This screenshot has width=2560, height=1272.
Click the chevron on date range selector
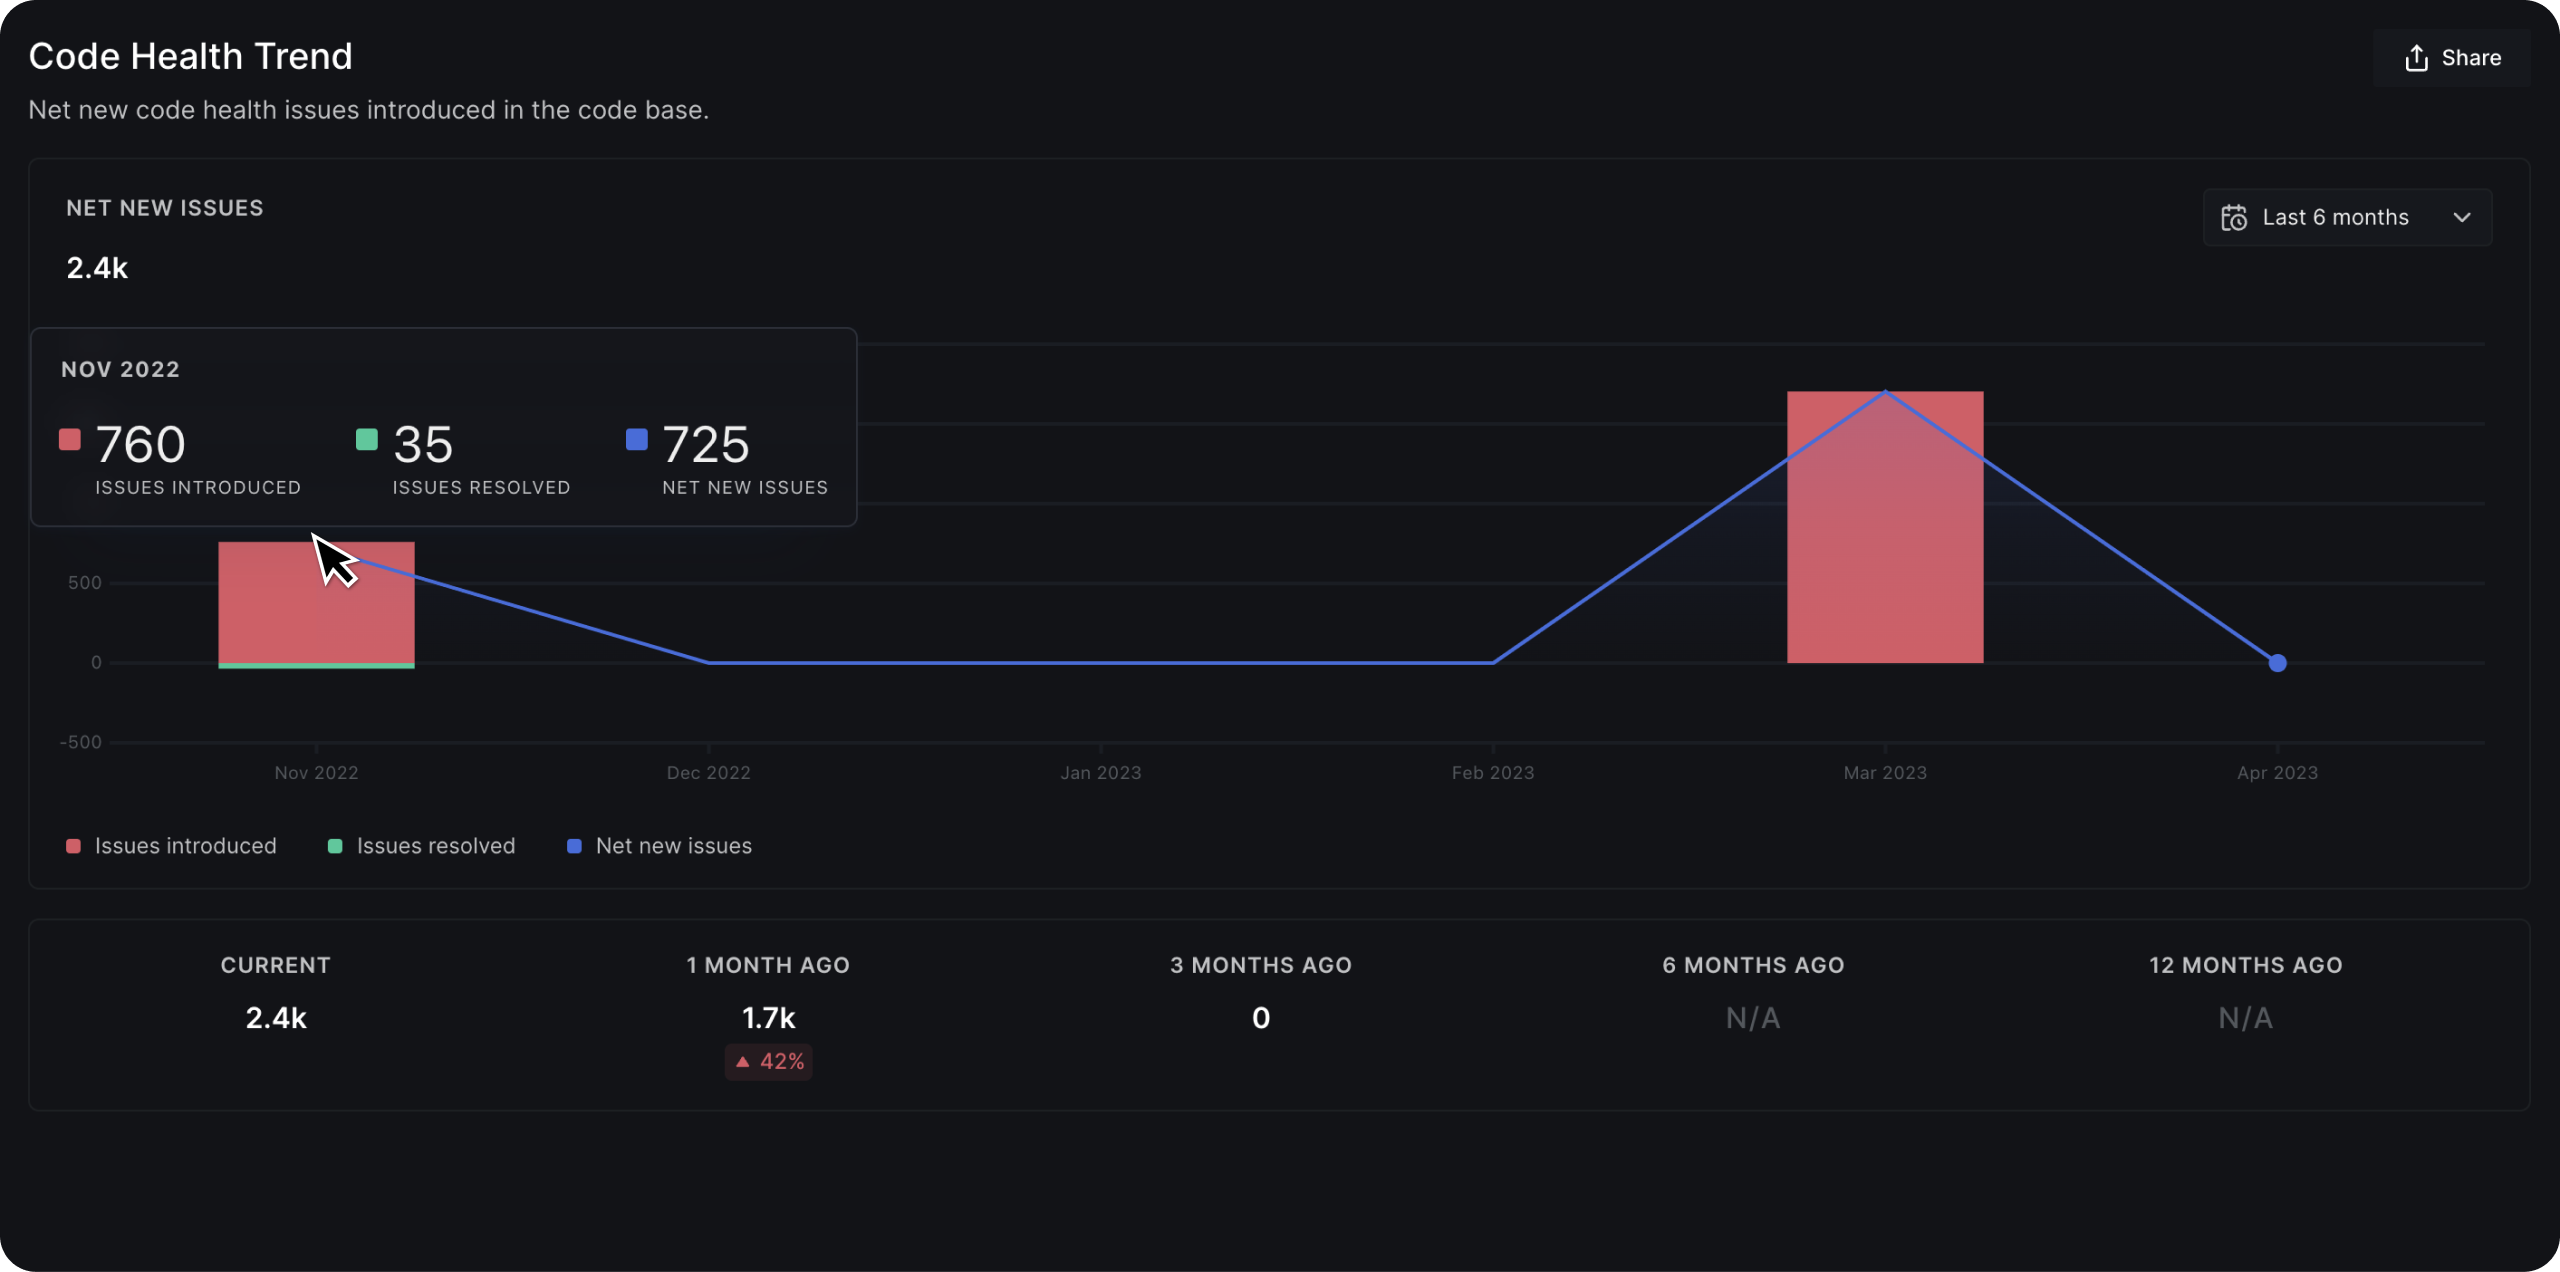[x=2462, y=218]
